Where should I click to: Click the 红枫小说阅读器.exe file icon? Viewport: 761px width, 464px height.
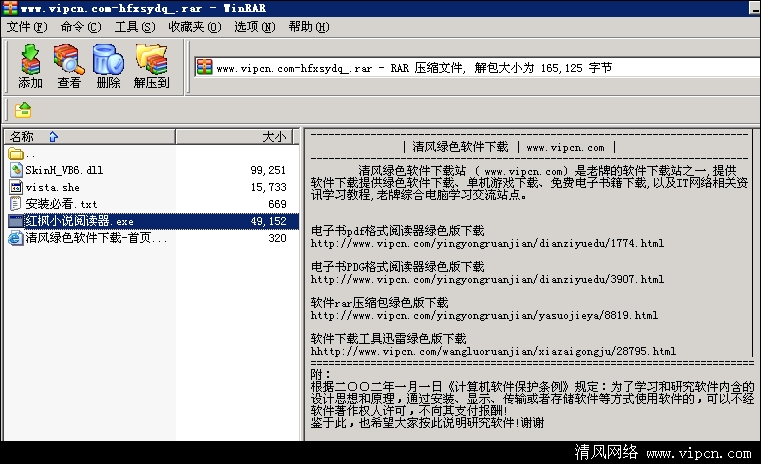click(16, 221)
